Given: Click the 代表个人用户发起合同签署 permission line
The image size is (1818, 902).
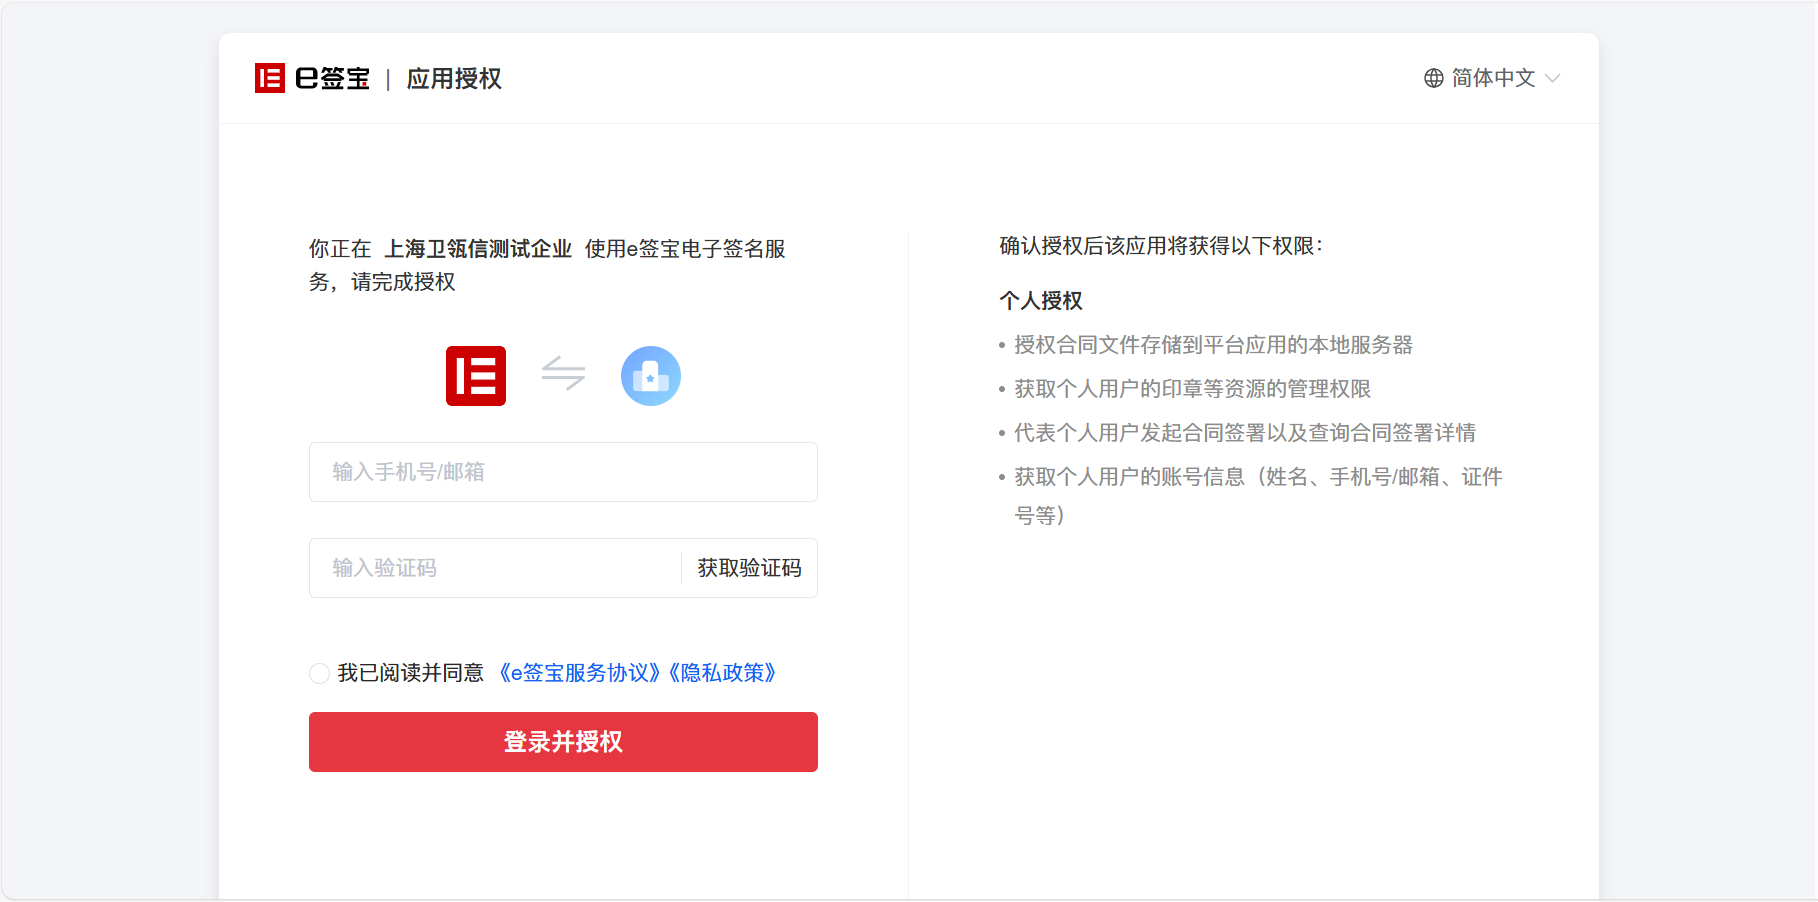Looking at the screenshot, I should click(1245, 433).
